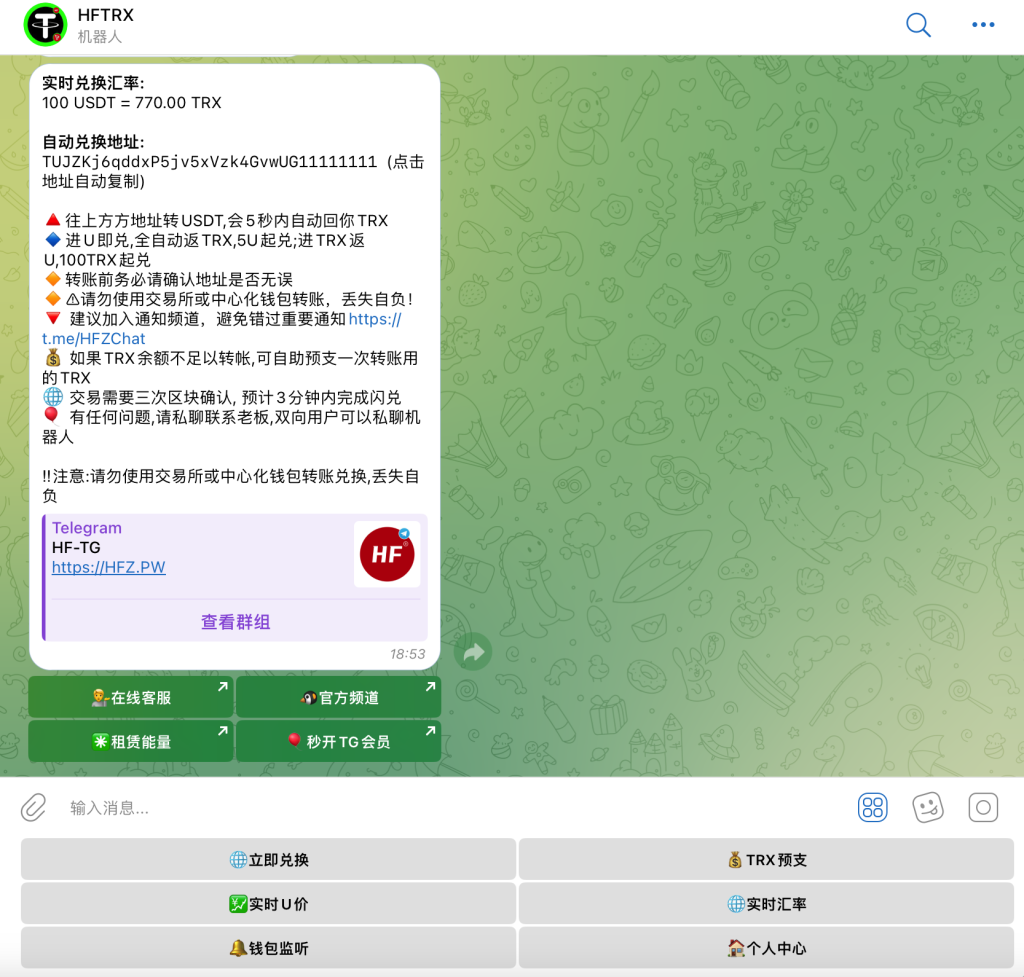Open the bot commands keyboard grid icon
The width and height of the screenshot is (1024, 977).
(x=872, y=807)
